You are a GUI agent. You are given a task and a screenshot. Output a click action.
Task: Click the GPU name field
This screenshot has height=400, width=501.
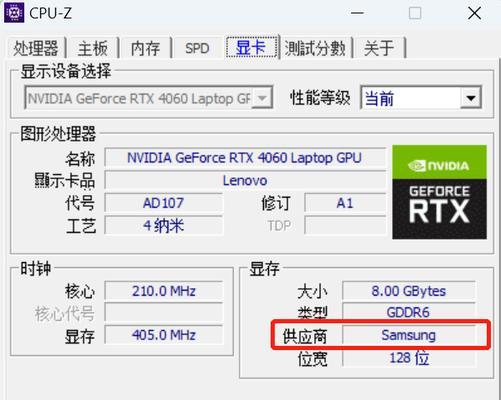click(x=245, y=158)
